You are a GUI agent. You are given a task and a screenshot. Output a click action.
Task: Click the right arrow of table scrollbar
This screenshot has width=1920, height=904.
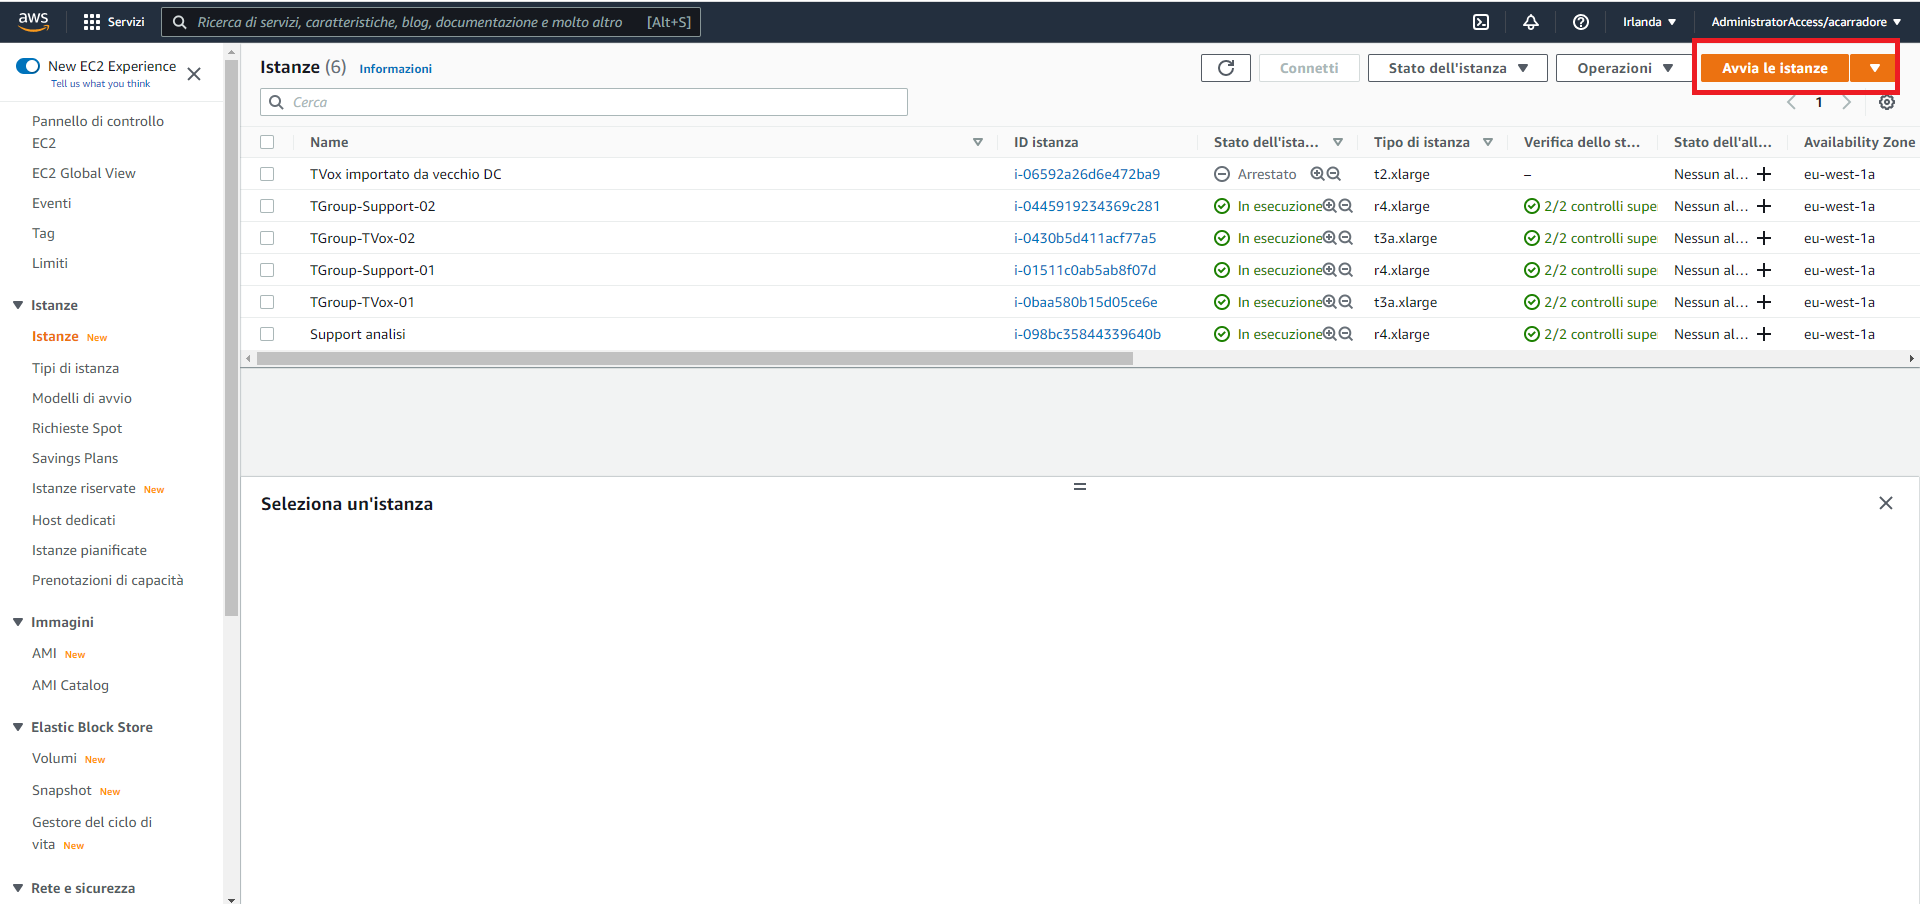(1911, 358)
